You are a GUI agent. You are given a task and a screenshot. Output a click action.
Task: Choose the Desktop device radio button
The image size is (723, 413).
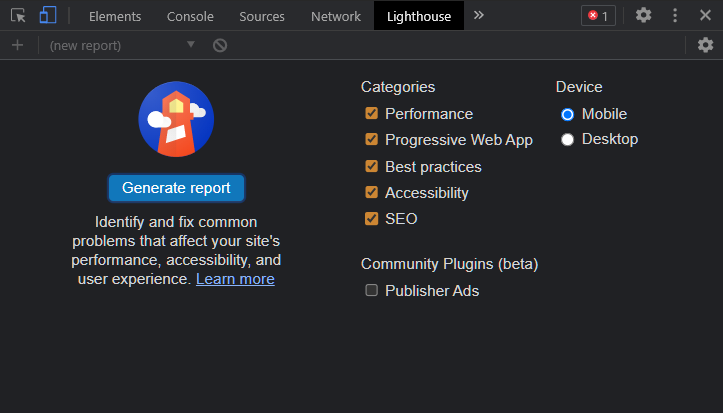567,139
